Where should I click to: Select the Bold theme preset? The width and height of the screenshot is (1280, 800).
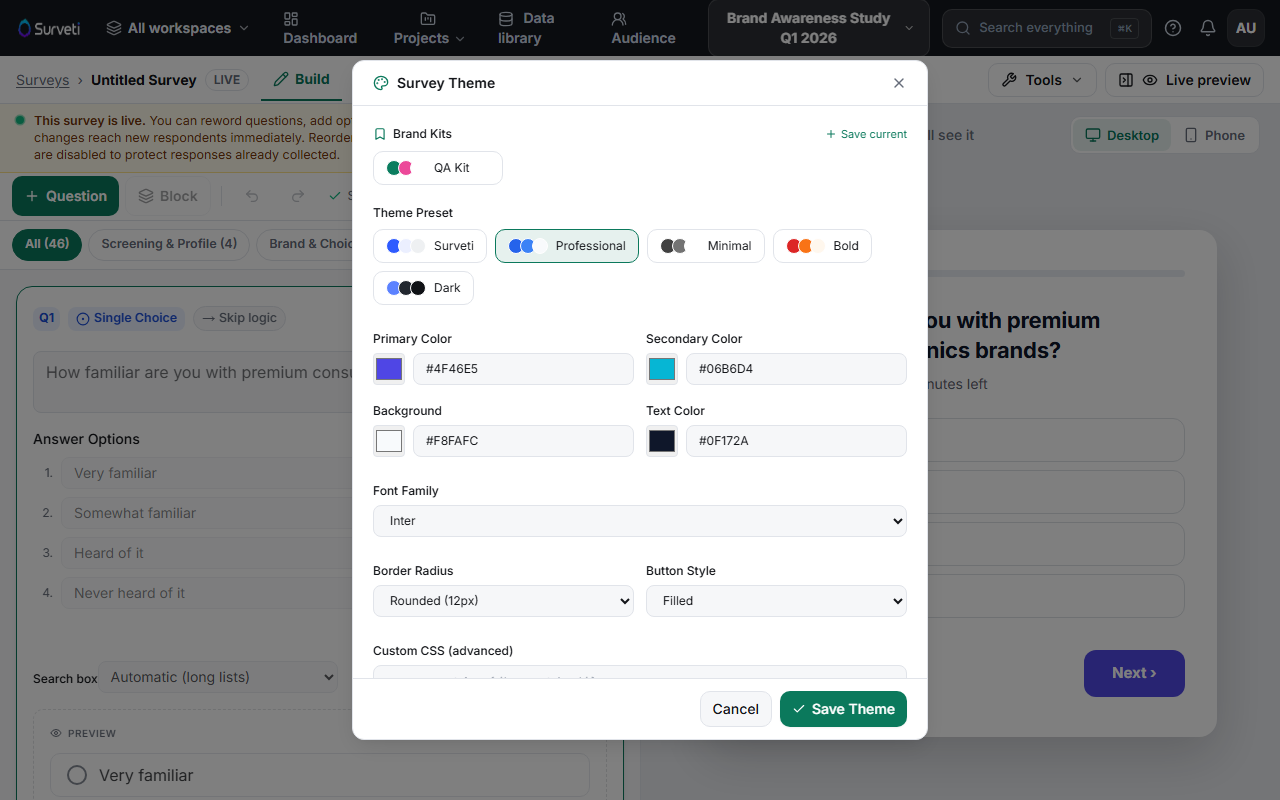coord(822,246)
